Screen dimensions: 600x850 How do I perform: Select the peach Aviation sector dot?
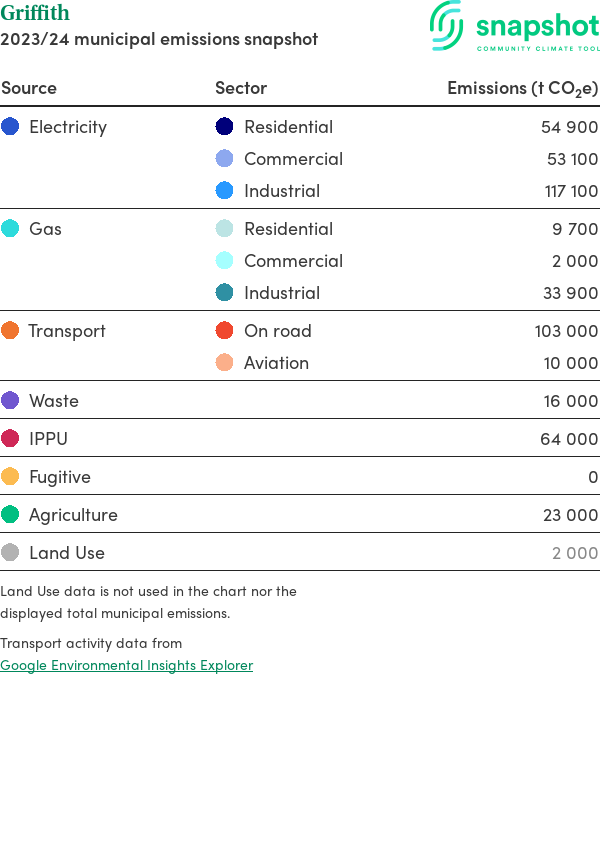[x=225, y=363]
